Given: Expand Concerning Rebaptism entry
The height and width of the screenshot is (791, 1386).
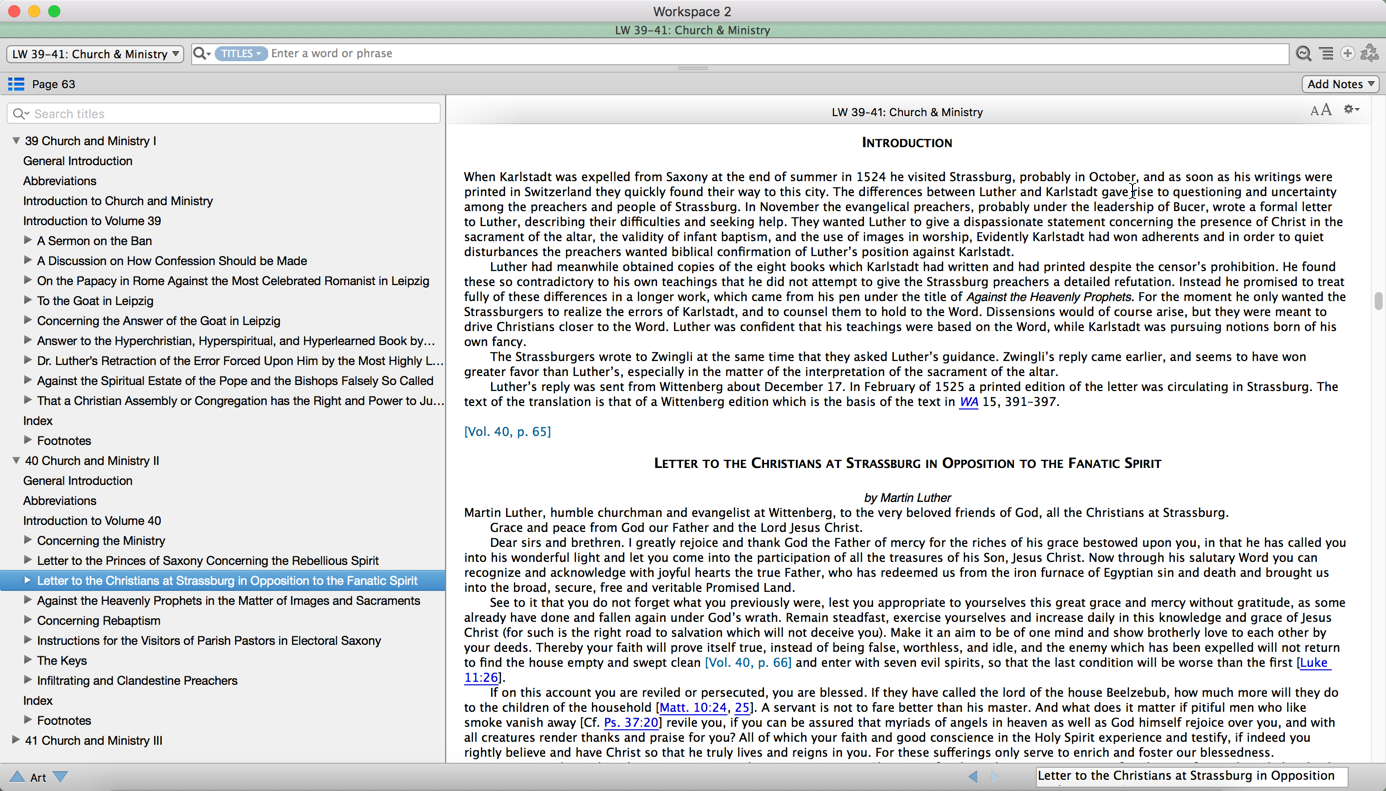Looking at the screenshot, I should [x=28, y=621].
